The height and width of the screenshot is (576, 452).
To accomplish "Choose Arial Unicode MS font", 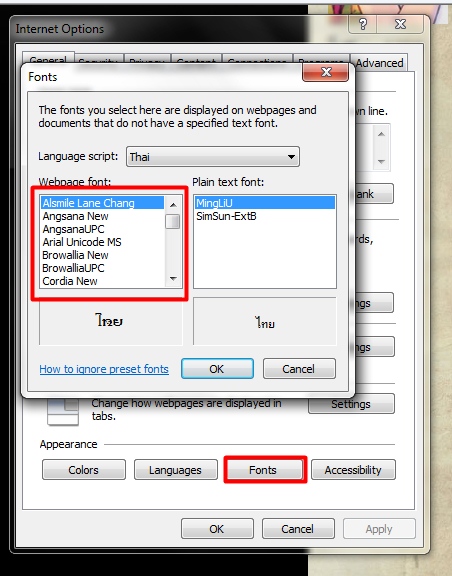I will [x=82, y=242].
